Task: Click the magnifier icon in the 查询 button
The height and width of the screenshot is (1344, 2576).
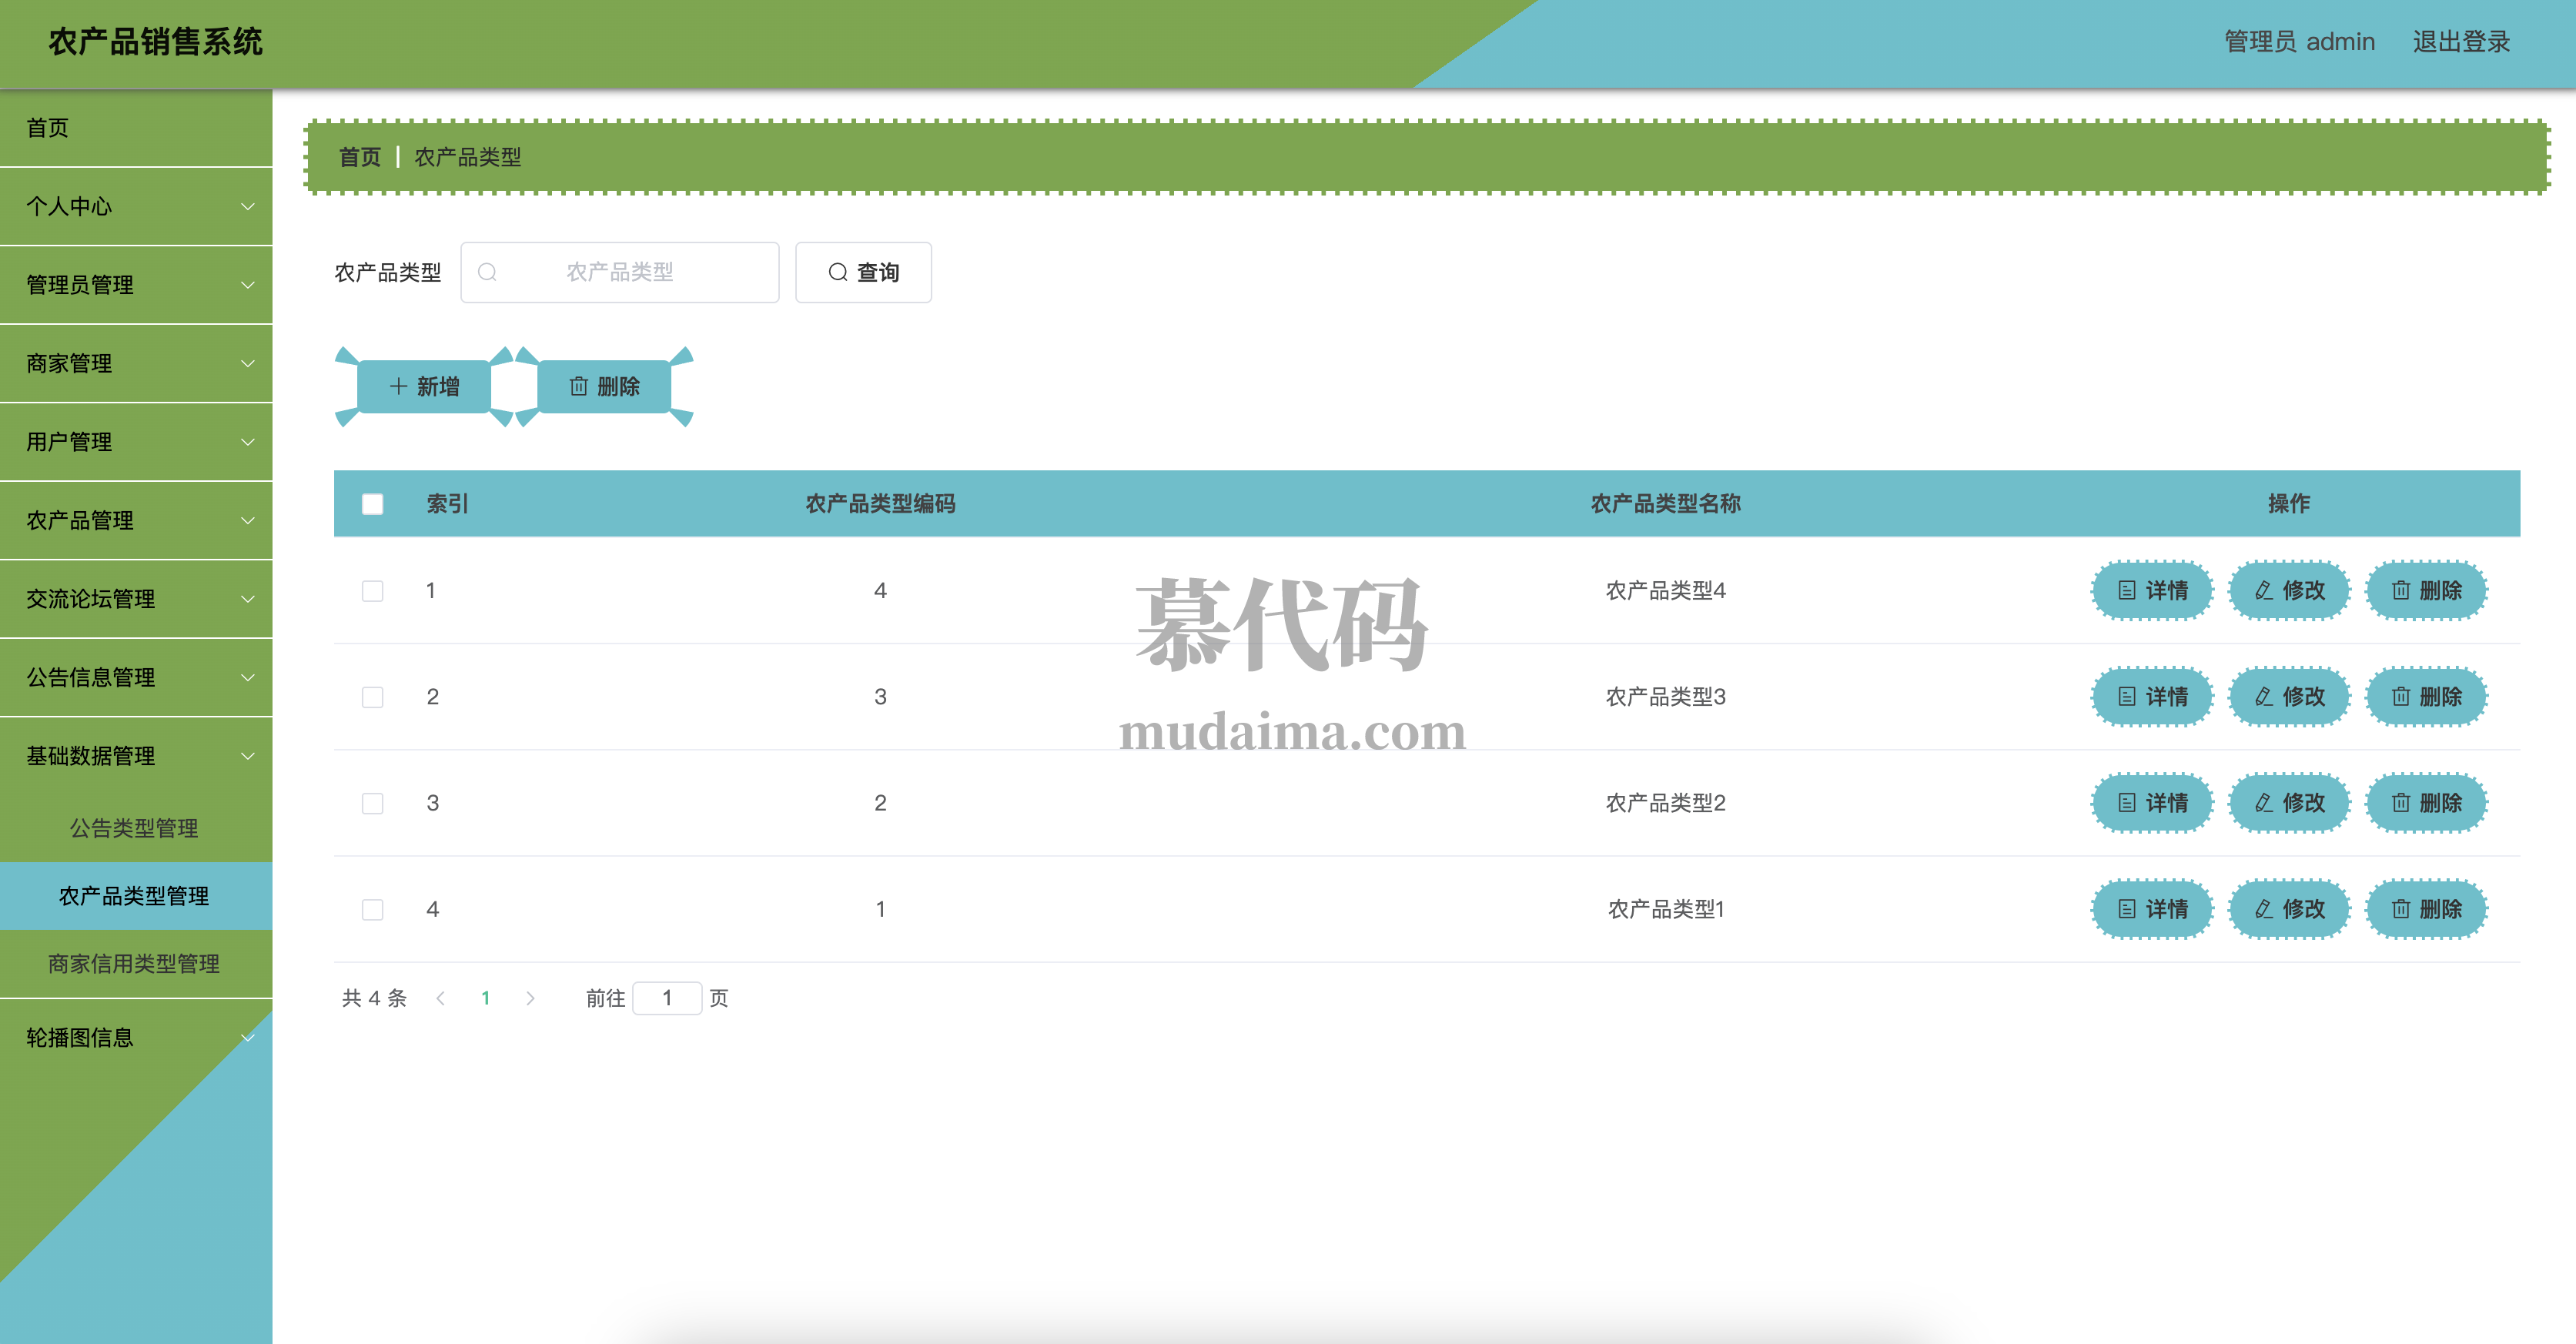Action: [838, 272]
